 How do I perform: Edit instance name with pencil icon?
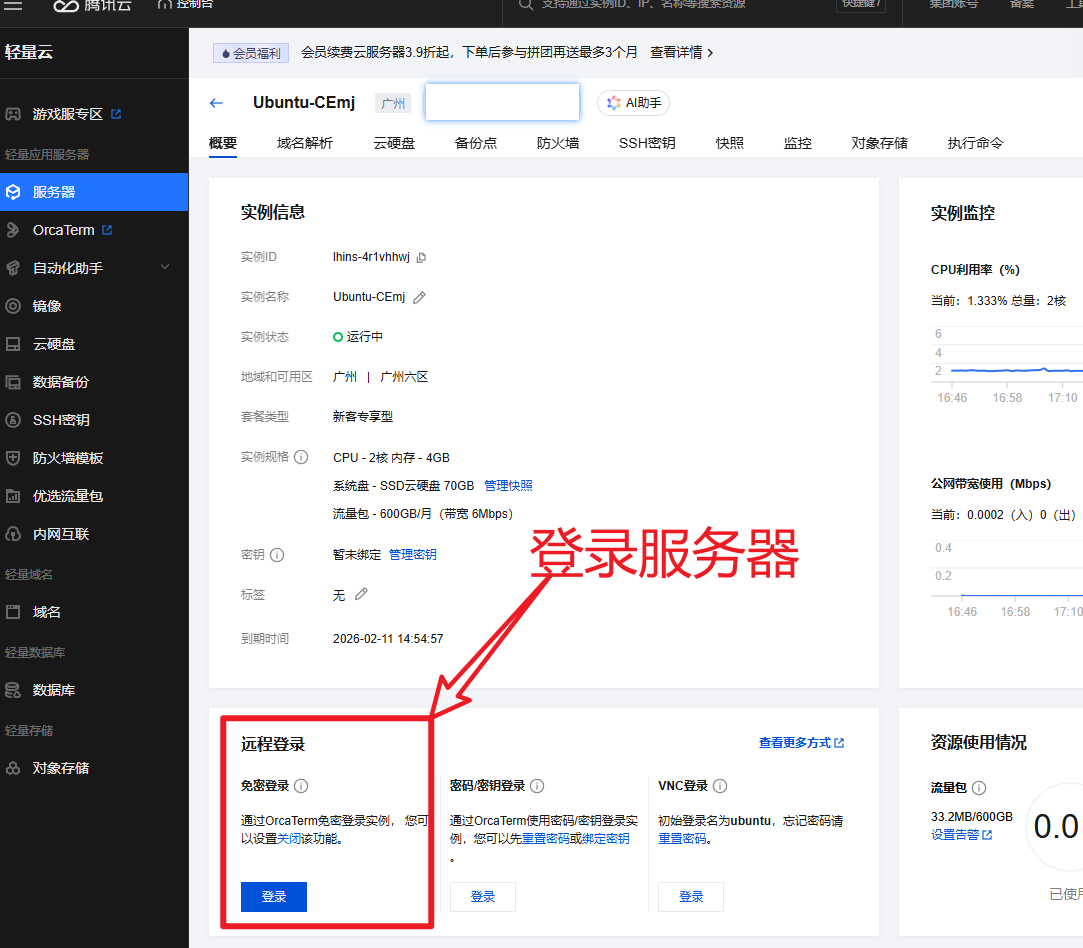(420, 297)
